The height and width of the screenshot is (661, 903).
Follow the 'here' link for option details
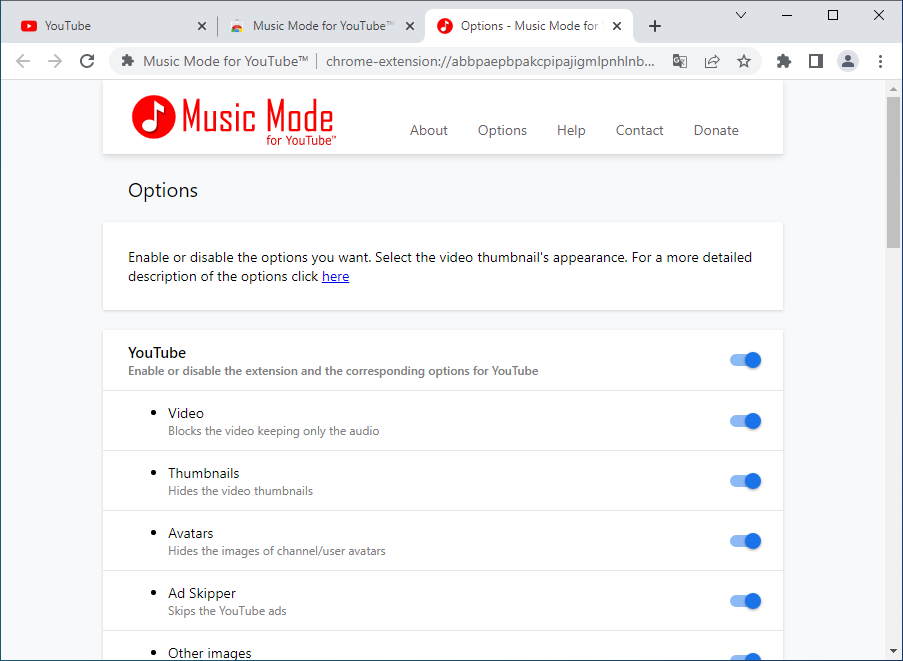point(335,276)
